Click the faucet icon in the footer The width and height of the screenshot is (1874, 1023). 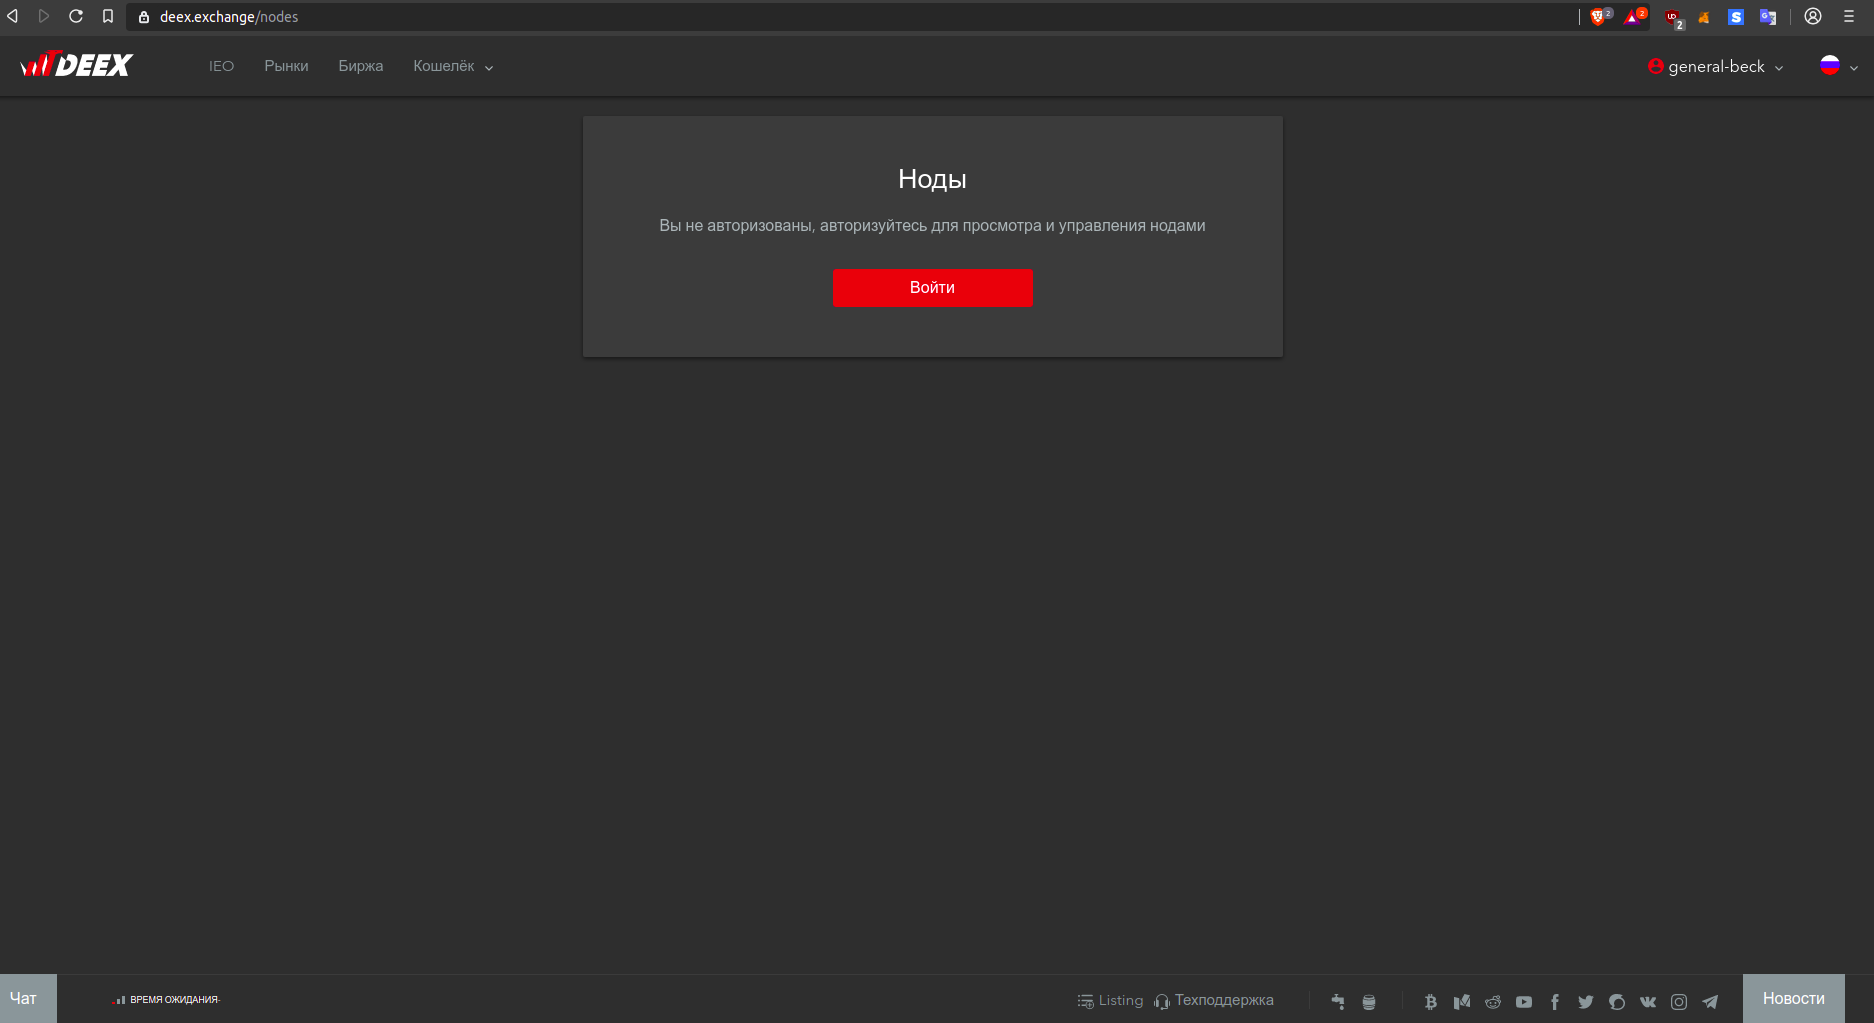1338,1001
